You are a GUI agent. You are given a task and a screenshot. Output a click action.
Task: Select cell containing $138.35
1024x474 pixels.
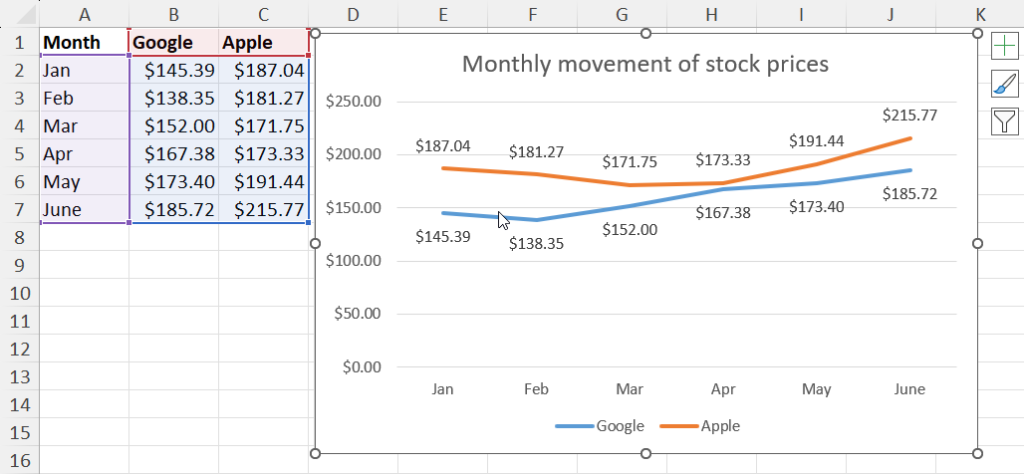pyautogui.click(x=174, y=98)
